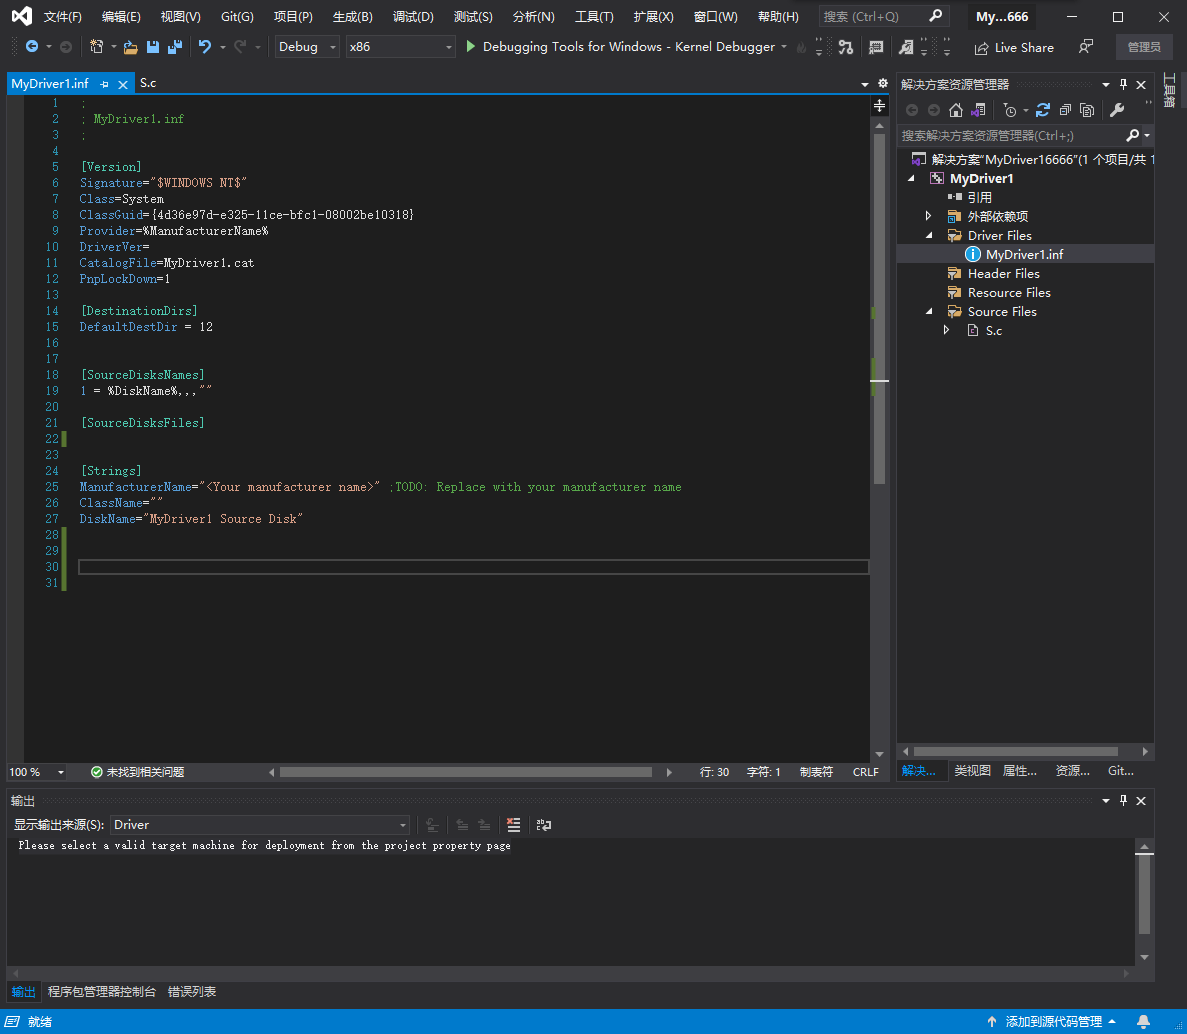Select MyDriver1.inf in Solution Explorer
1187x1034 pixels.
point(1025,254)
